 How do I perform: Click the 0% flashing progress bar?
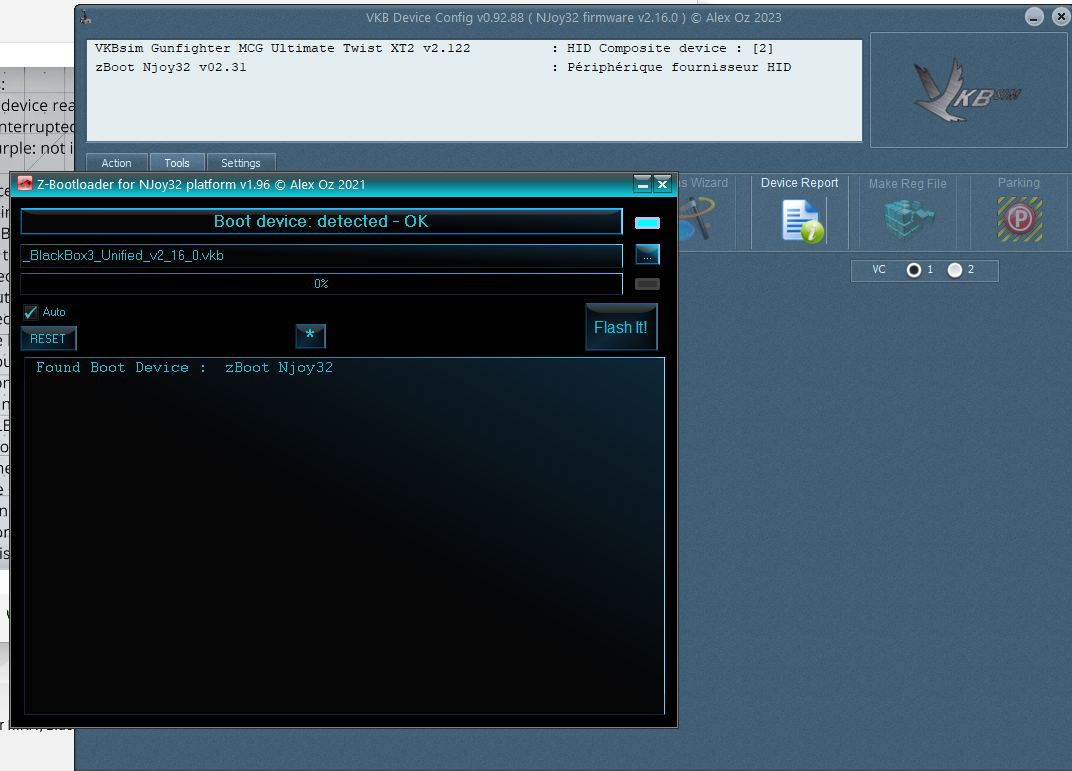pyautogui.click(x=321, y=284)
